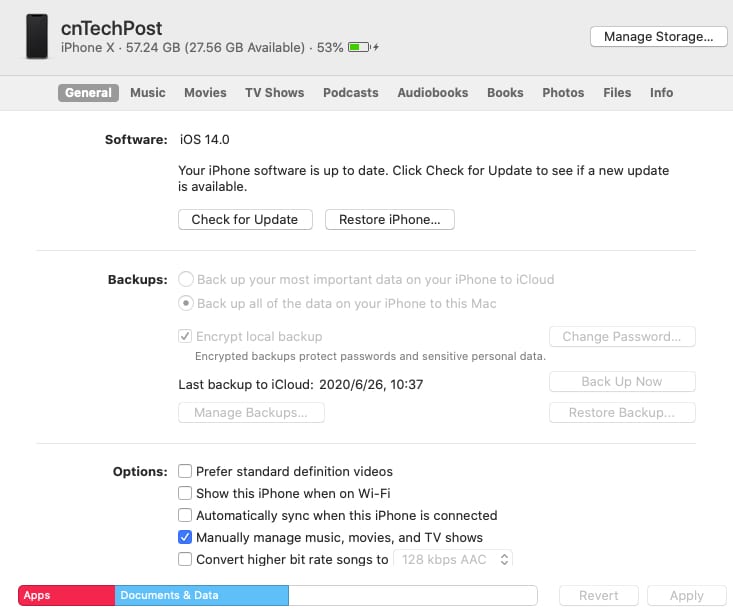Image resolution: width=733 pixels, height=612 pixels.
Task: Click the iPhone device icon
Action: tap(37, 36)
